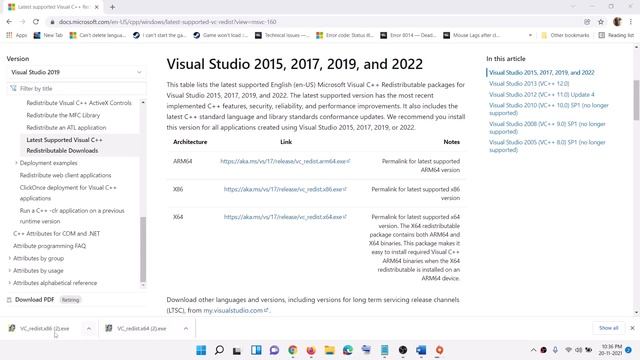
Task: Open Word from the taskbar
Action: tap(421, 350)
